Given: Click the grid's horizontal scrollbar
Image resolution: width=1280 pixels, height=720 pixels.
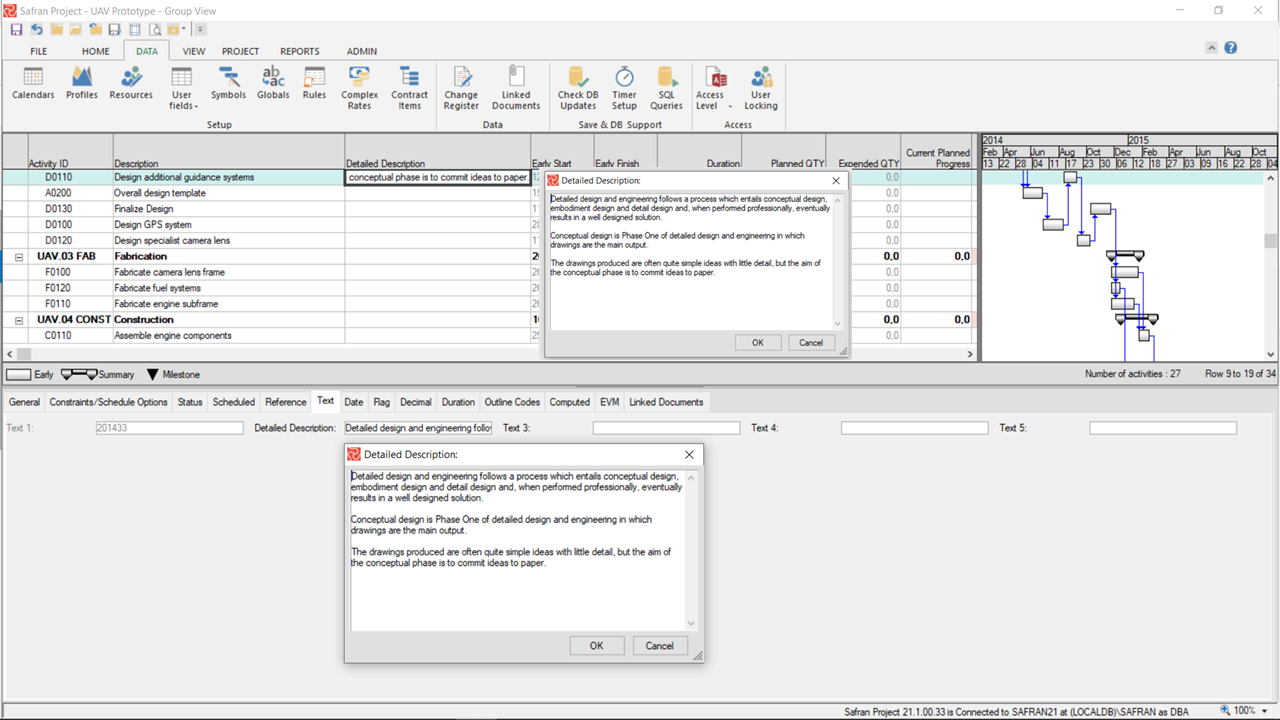Looking at the screenshot, I should click(488, 354).
